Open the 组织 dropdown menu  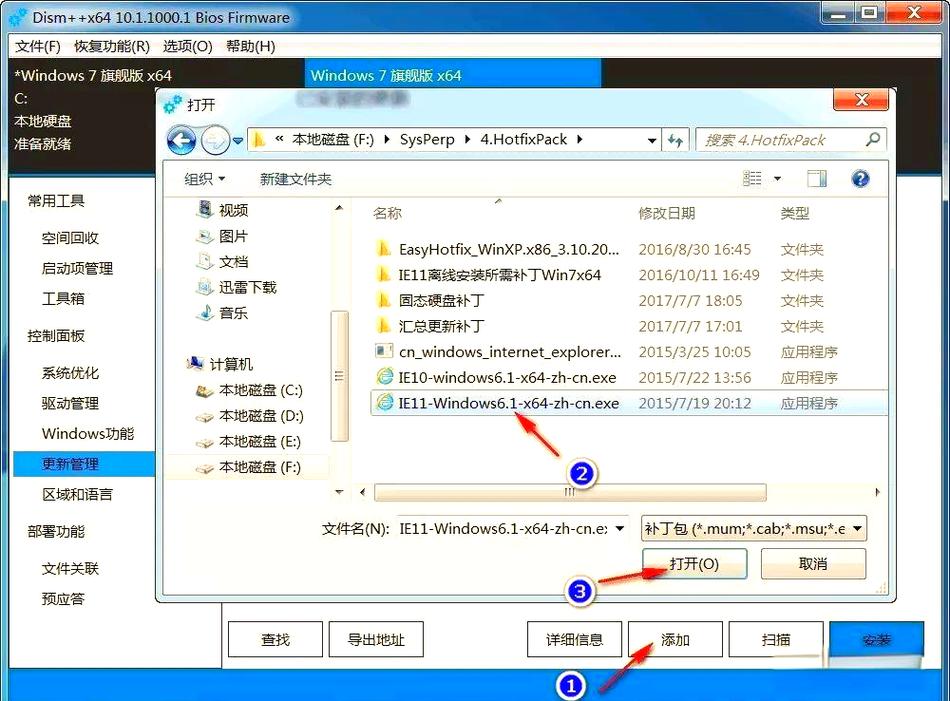click(x=205, y=179)
